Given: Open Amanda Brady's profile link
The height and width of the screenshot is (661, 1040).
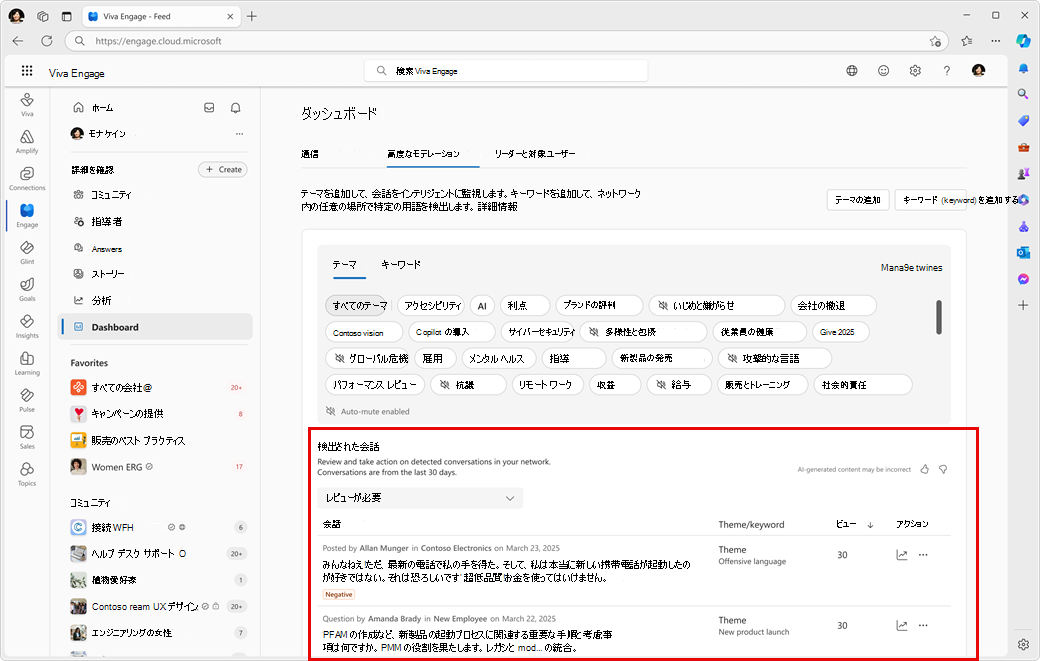Looking at the screenshot, I should [x=395, y=619].
